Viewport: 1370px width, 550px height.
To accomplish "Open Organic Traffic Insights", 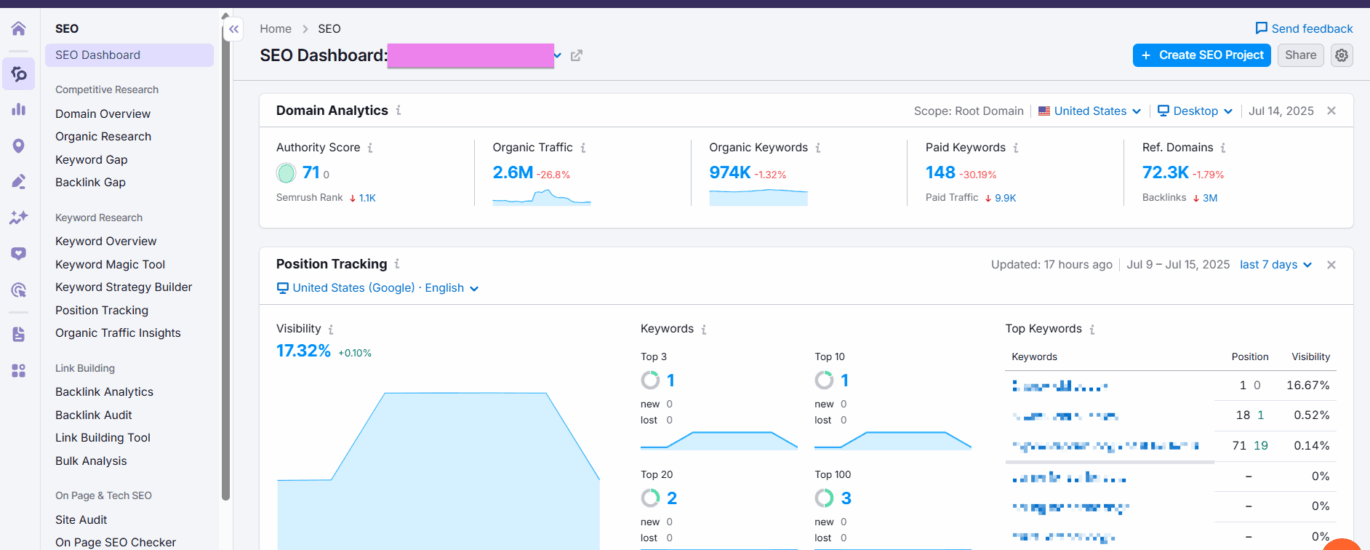I will tap(118, 333).
